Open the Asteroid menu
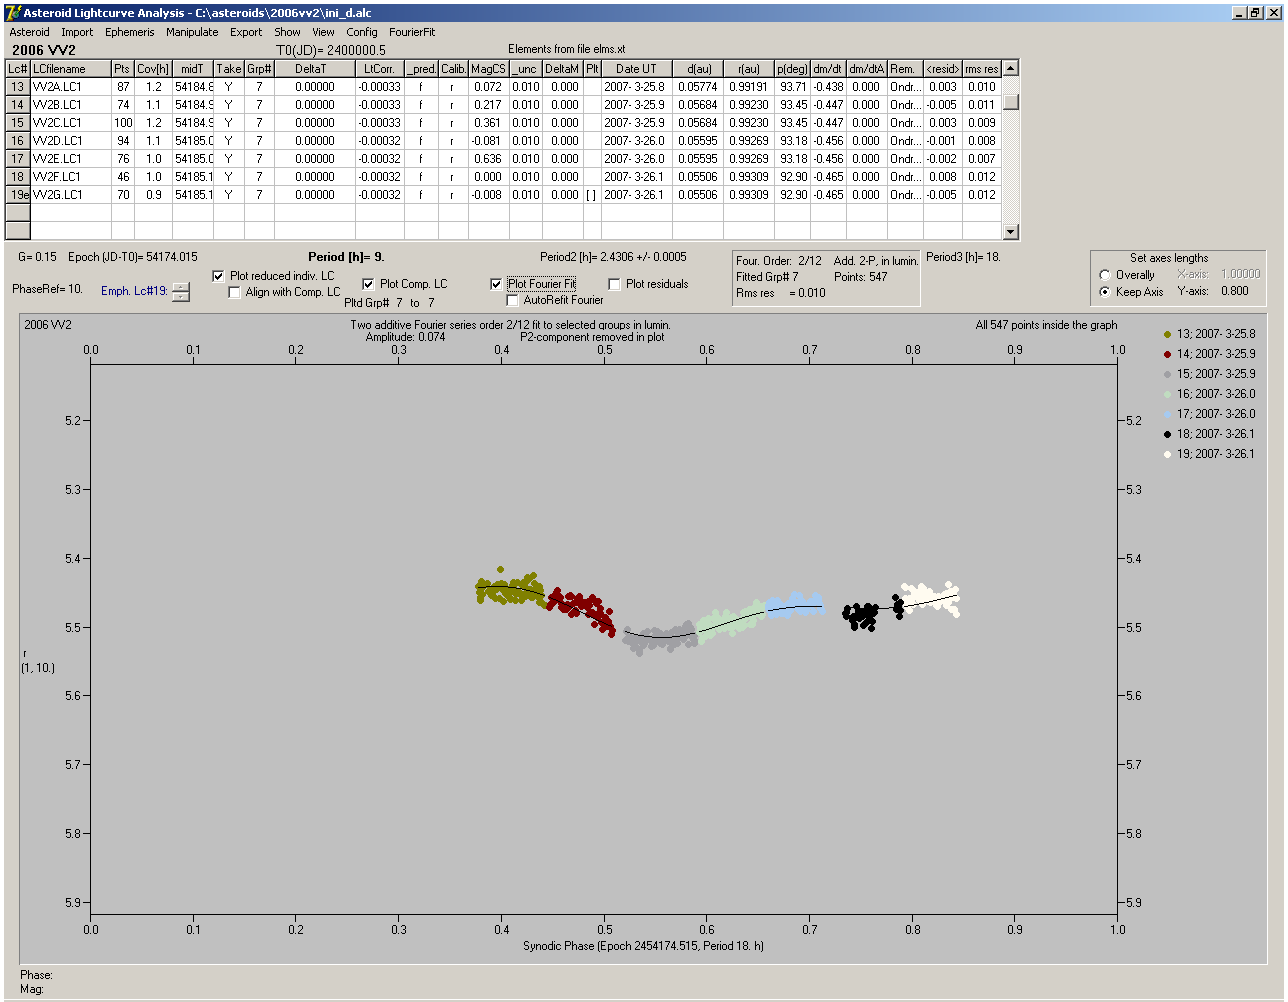The height and width of the screenshot is (1002, 1288). point(29,32)
